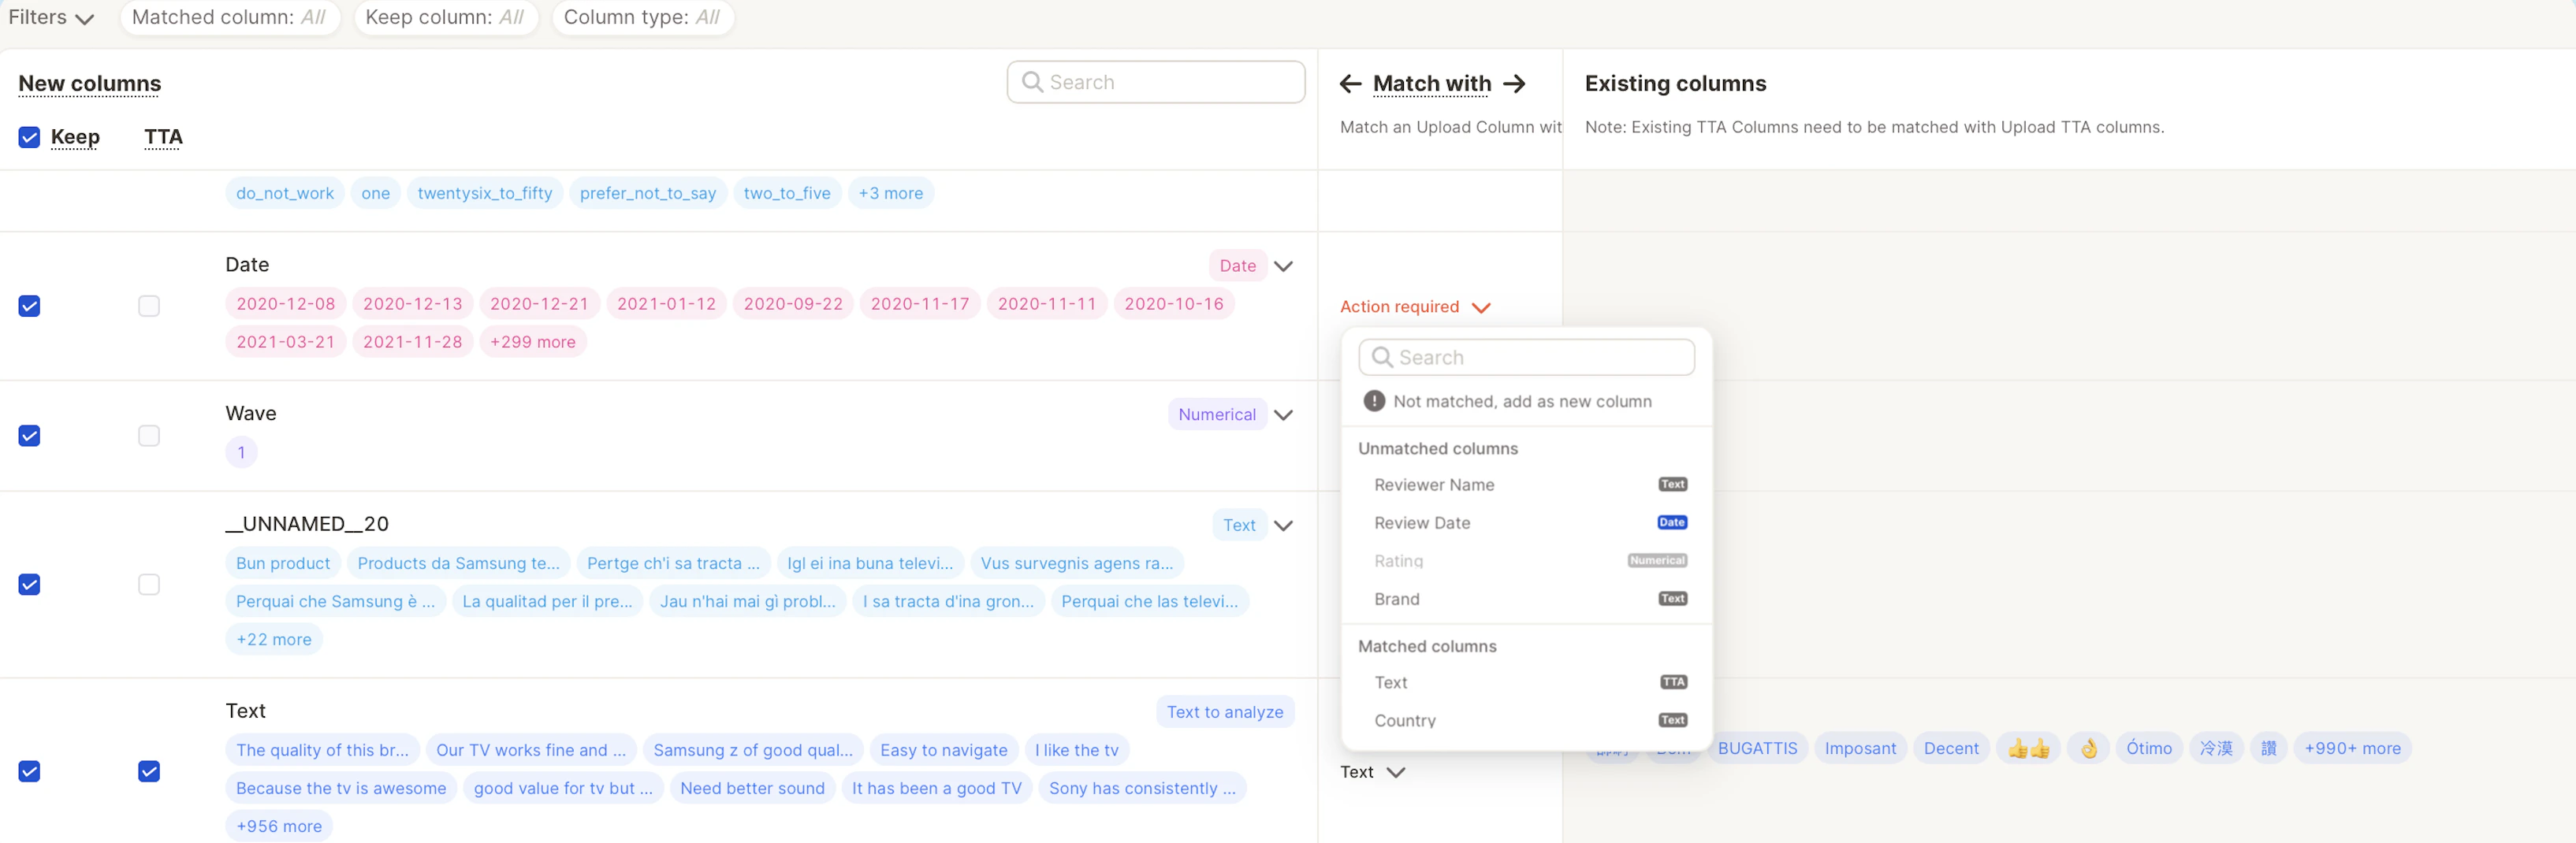
Task: Click the 2021-11-28 date chip
Action: (x=412, y=342)
